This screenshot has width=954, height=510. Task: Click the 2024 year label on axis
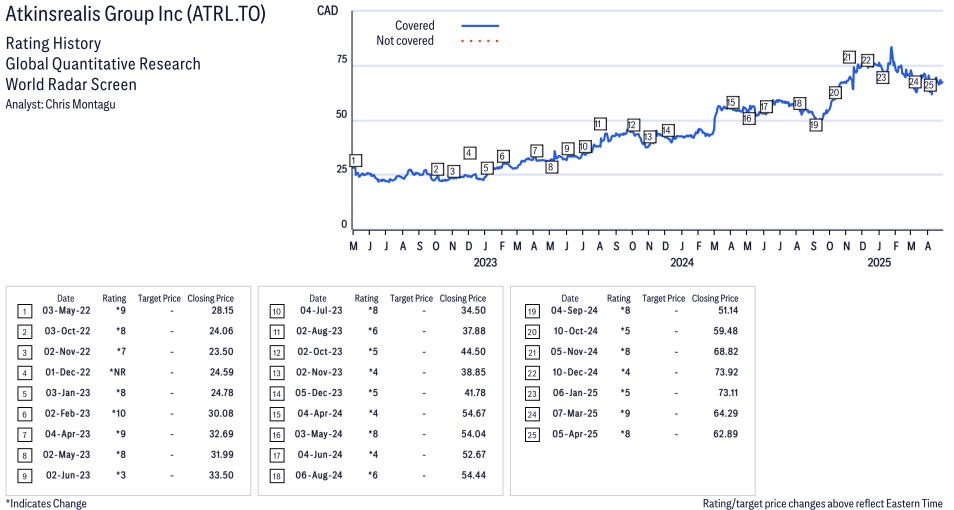tap(682, 262)
